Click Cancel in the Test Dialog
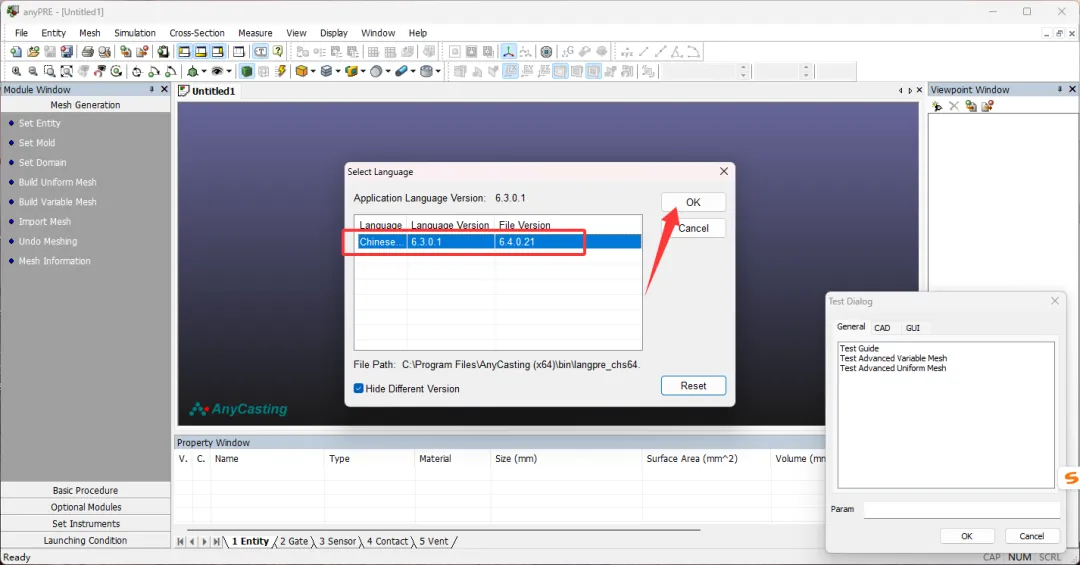This screenshot has width=1080, height=565. click(x=1031, y=536)
